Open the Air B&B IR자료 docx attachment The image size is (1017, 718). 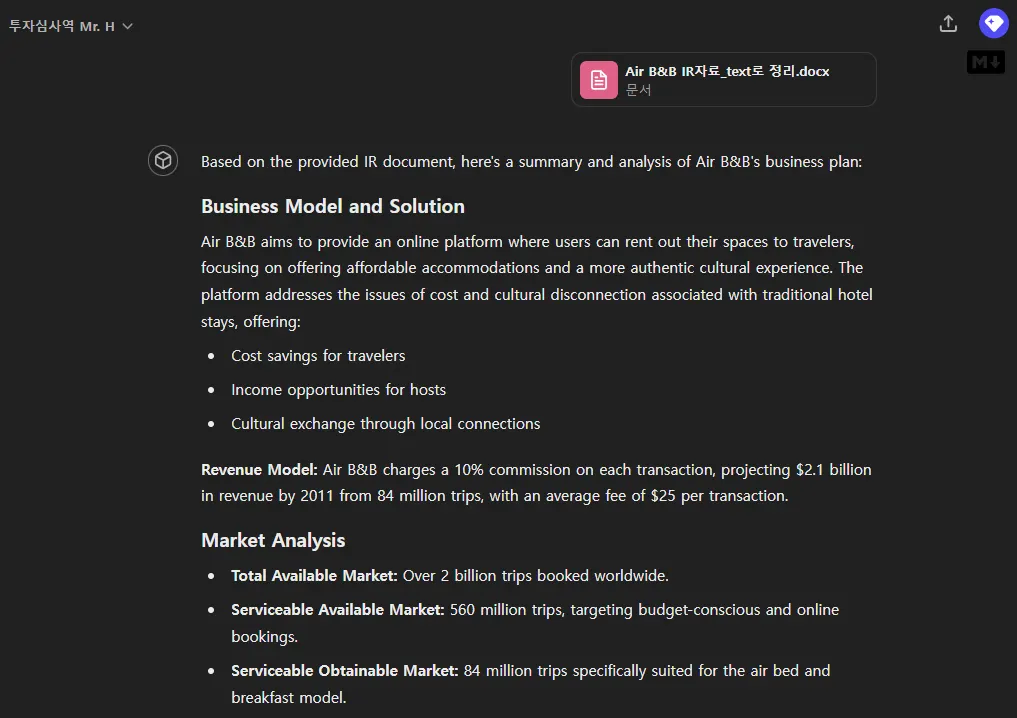point(727,71)
